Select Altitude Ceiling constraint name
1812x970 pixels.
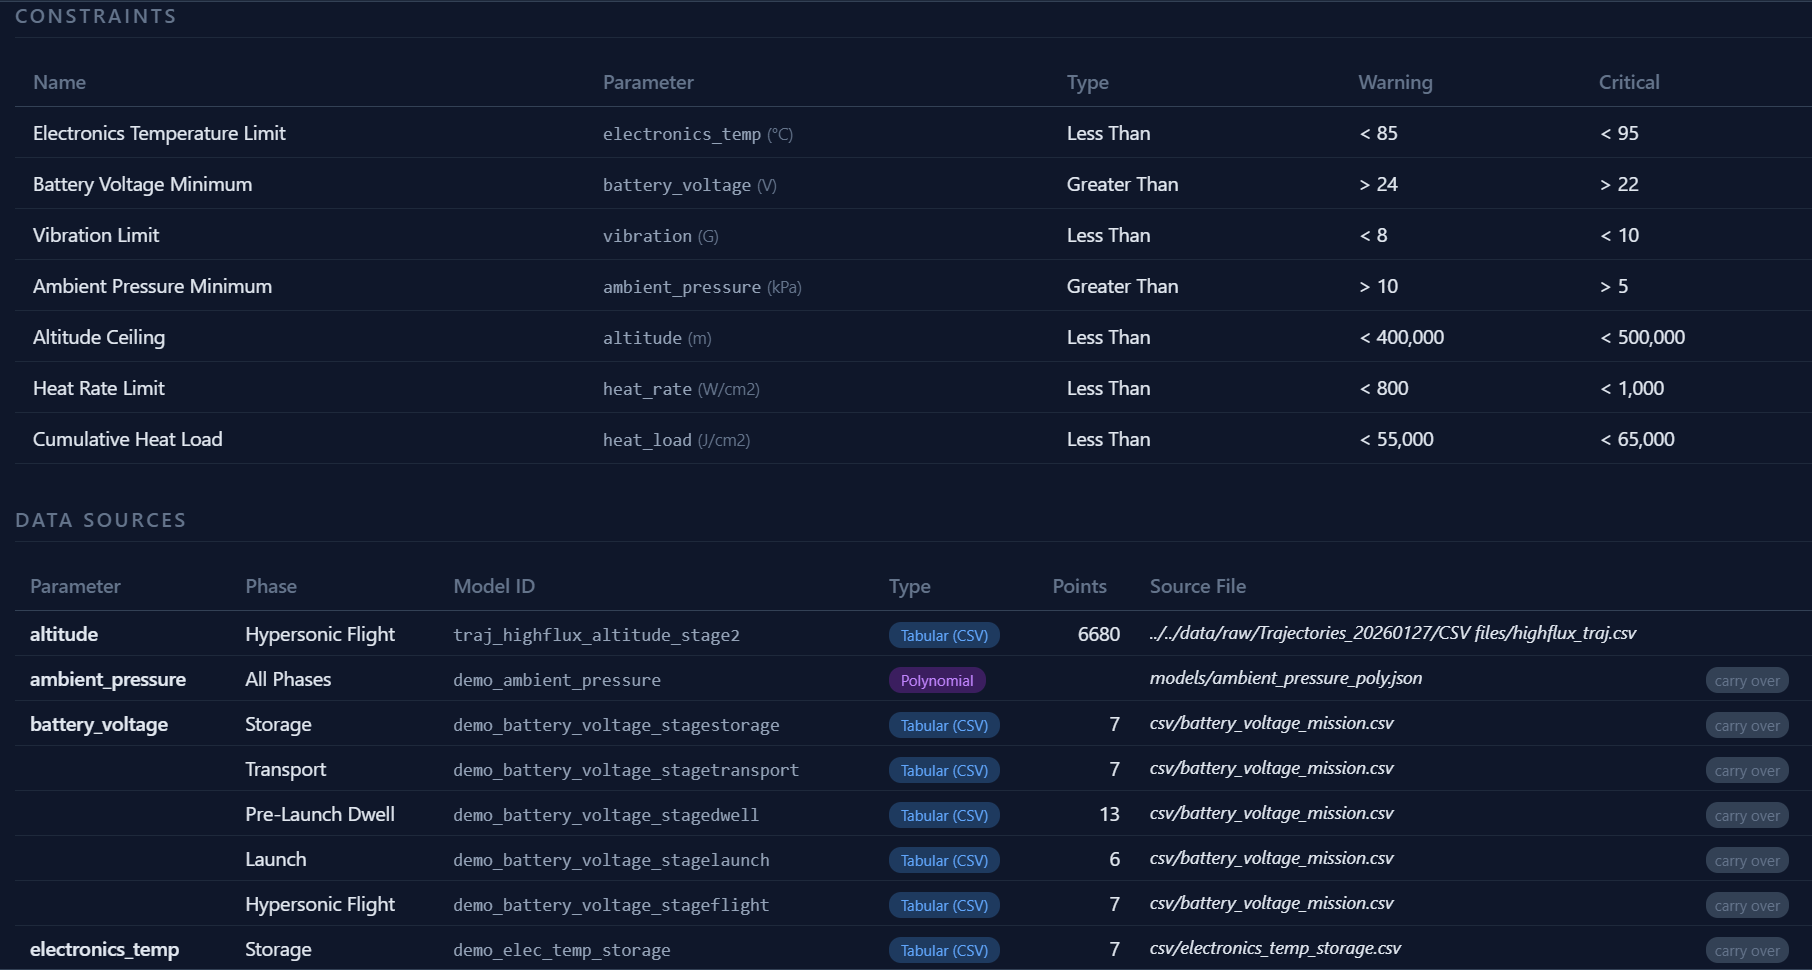(99, 337)
